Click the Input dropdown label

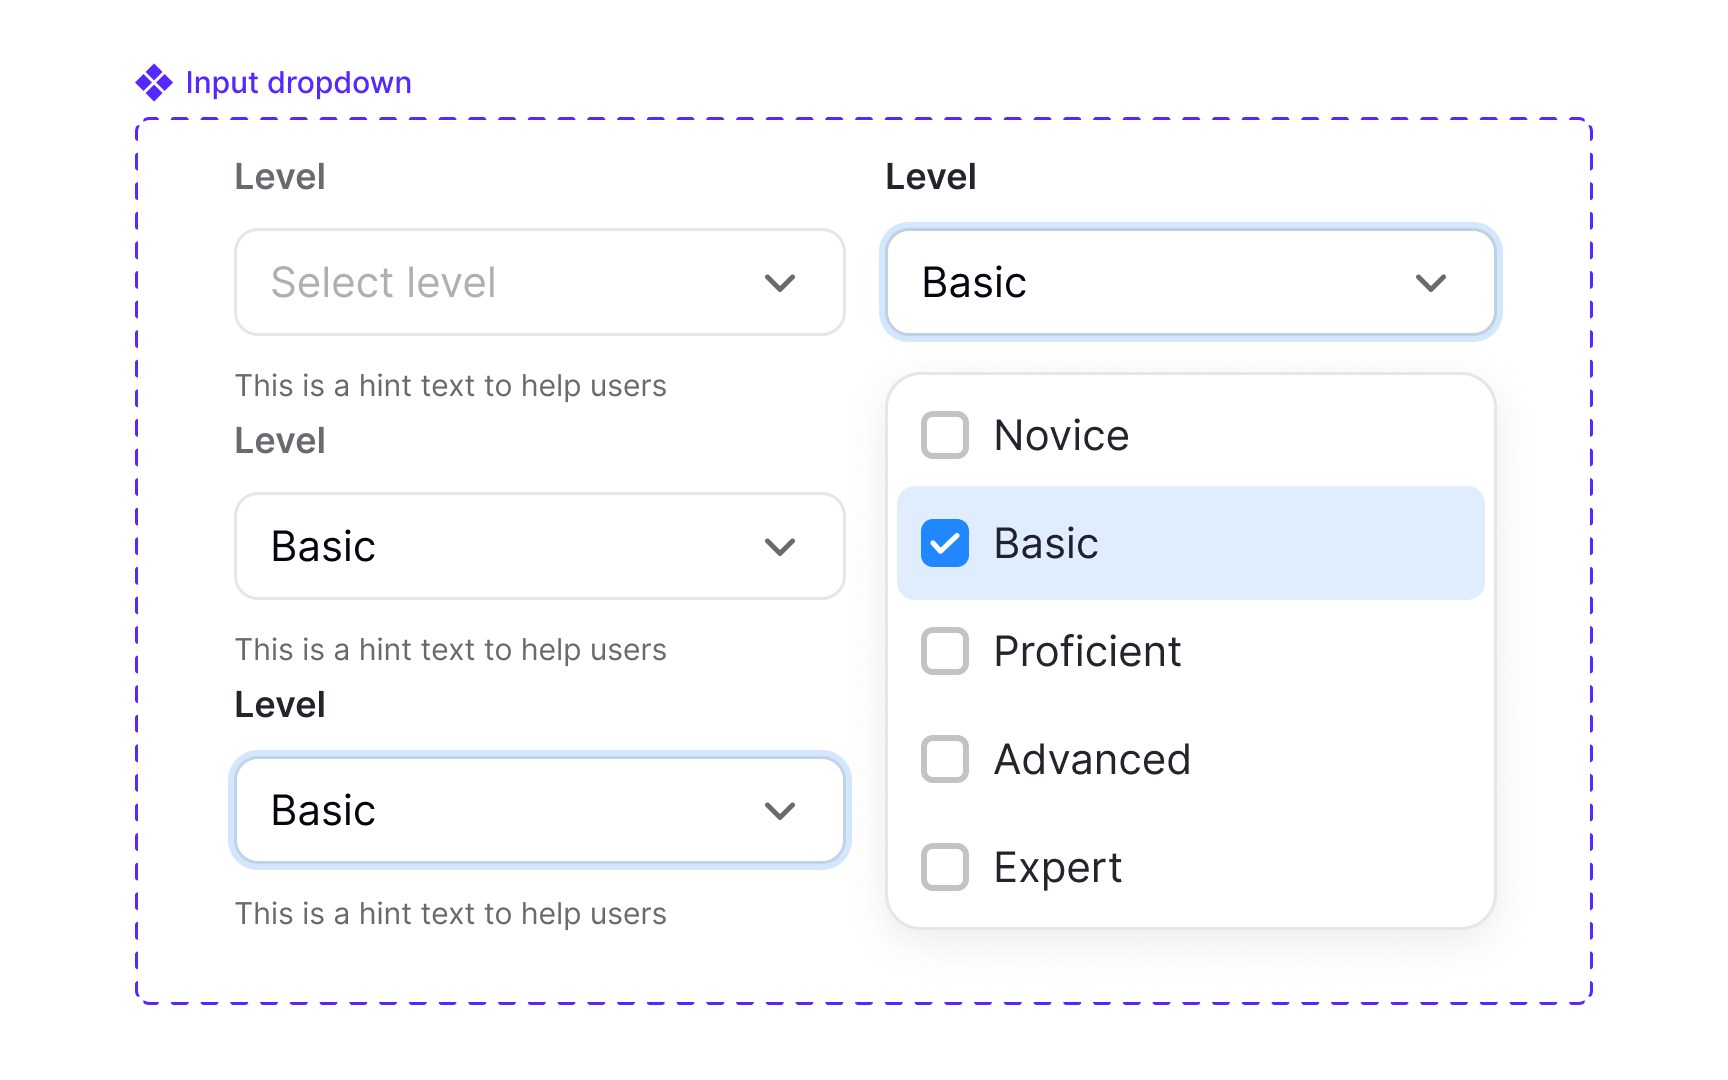[x=297, y=82]
